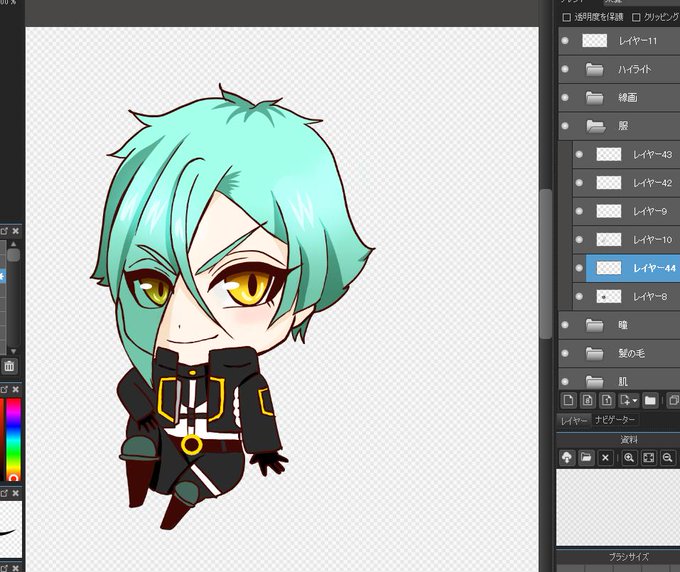Hide the selected layer レイヤー44
This screenshot has height=572, width=680.
point(579,268)
